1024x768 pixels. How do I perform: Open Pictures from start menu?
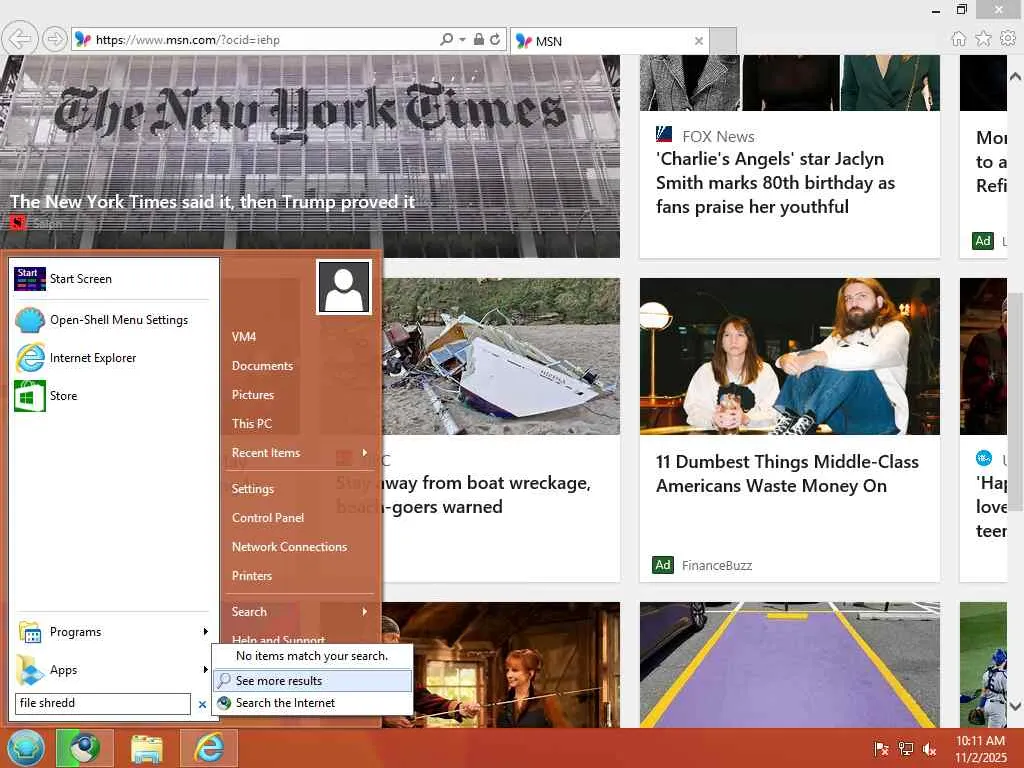[253, 395]
